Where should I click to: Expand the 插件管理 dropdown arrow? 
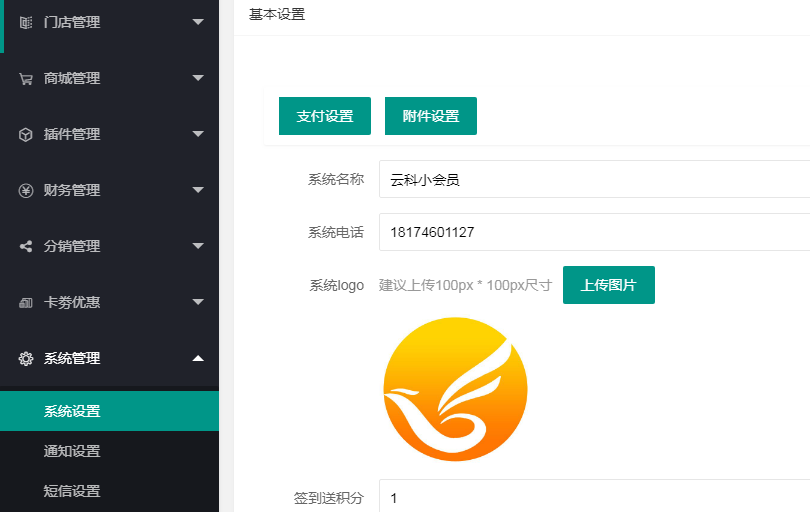pyautogui.click(x=198, y=134)
